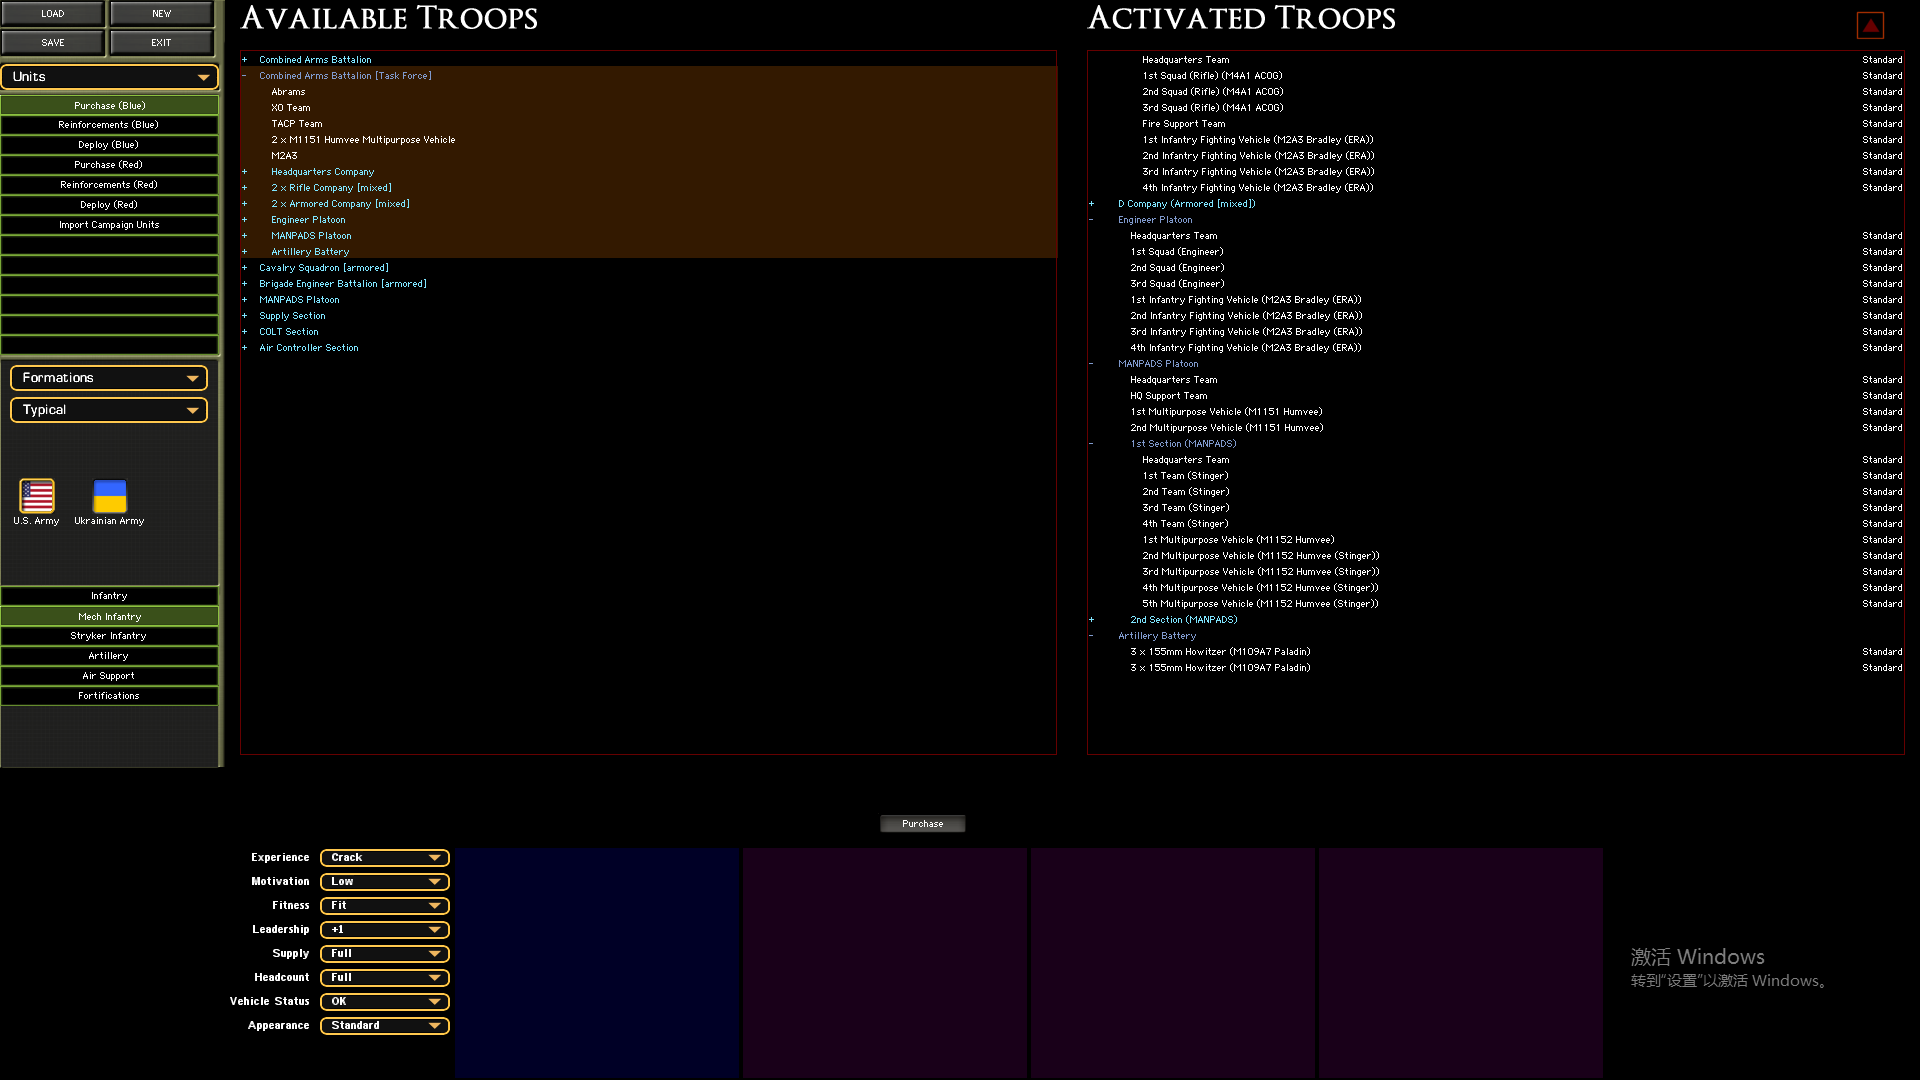Select the Engineer Platoon in Available Troops

click(308, 220)
